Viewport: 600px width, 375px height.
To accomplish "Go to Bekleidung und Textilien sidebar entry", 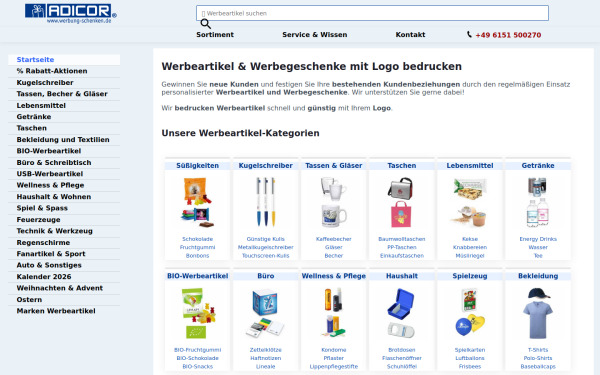I will 64,140.
